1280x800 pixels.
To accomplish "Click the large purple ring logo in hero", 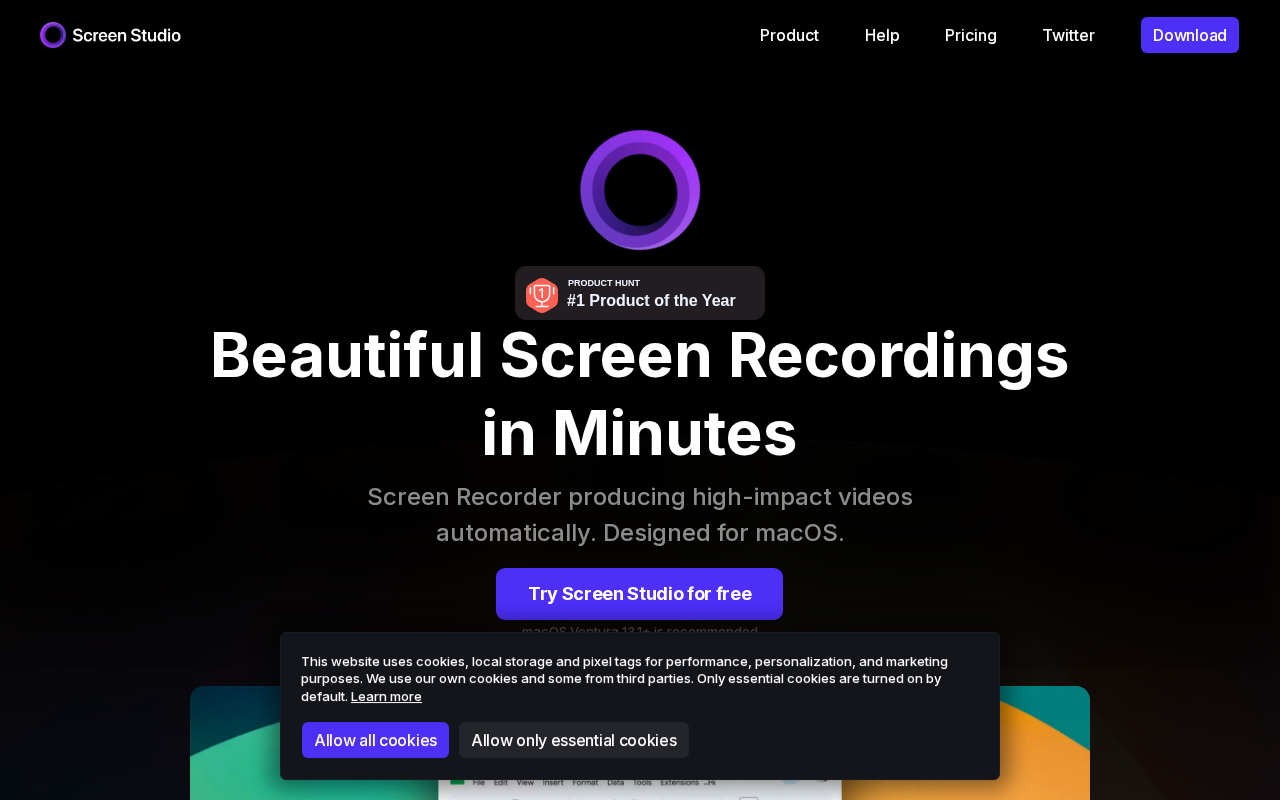I will coord(640,190).
